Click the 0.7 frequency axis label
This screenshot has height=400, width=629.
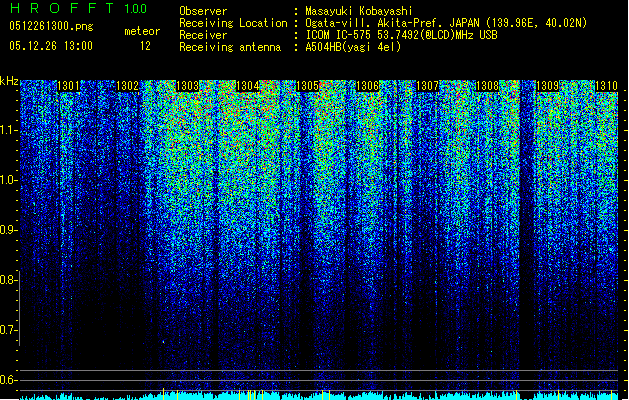(9, 330)
